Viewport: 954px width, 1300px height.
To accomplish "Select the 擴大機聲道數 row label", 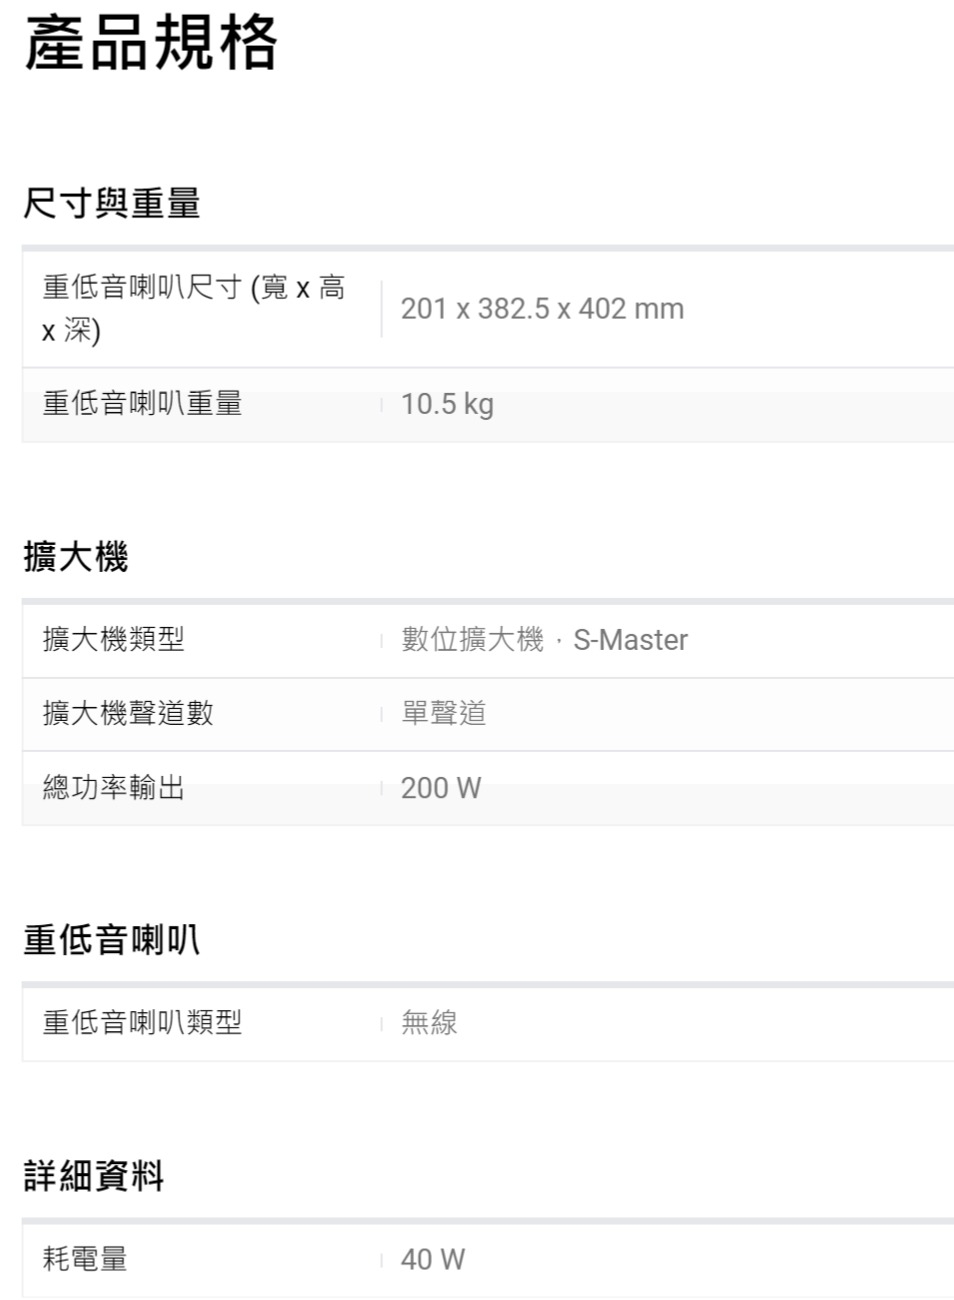I will 128,713.
